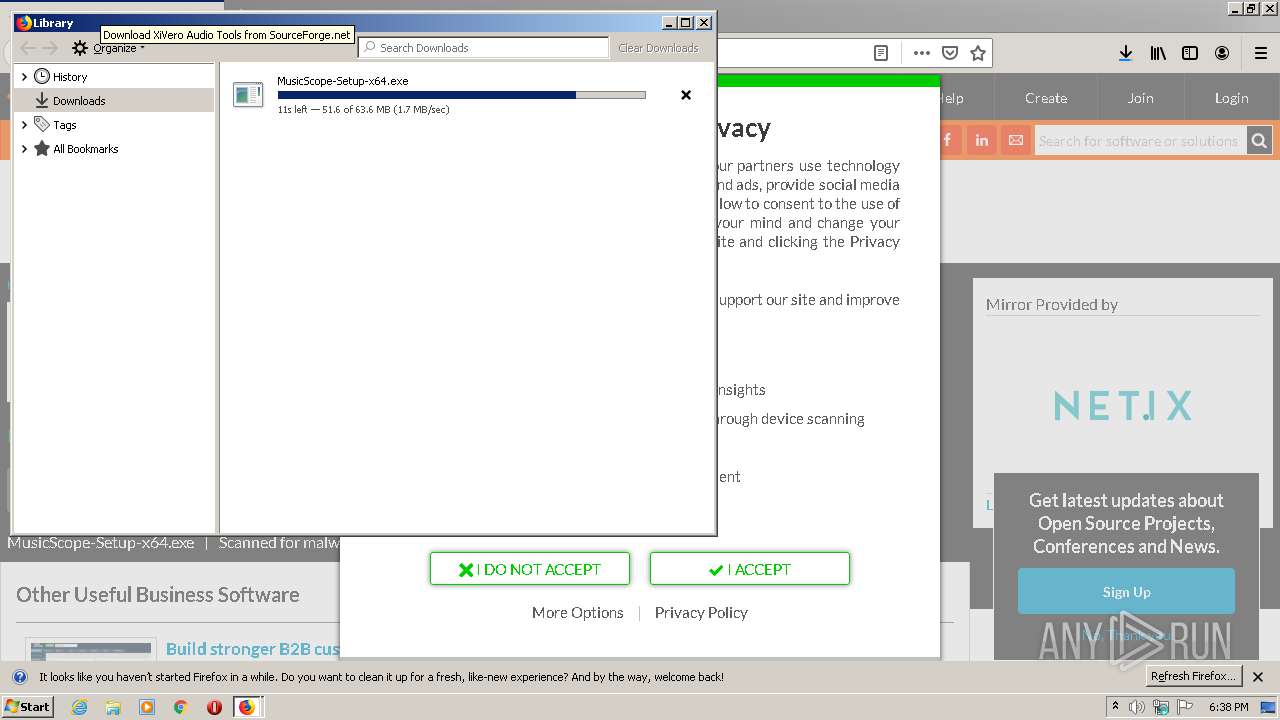Go forward using Library forward arrow
1280x720 pixels.
click(x=51, y=48)
